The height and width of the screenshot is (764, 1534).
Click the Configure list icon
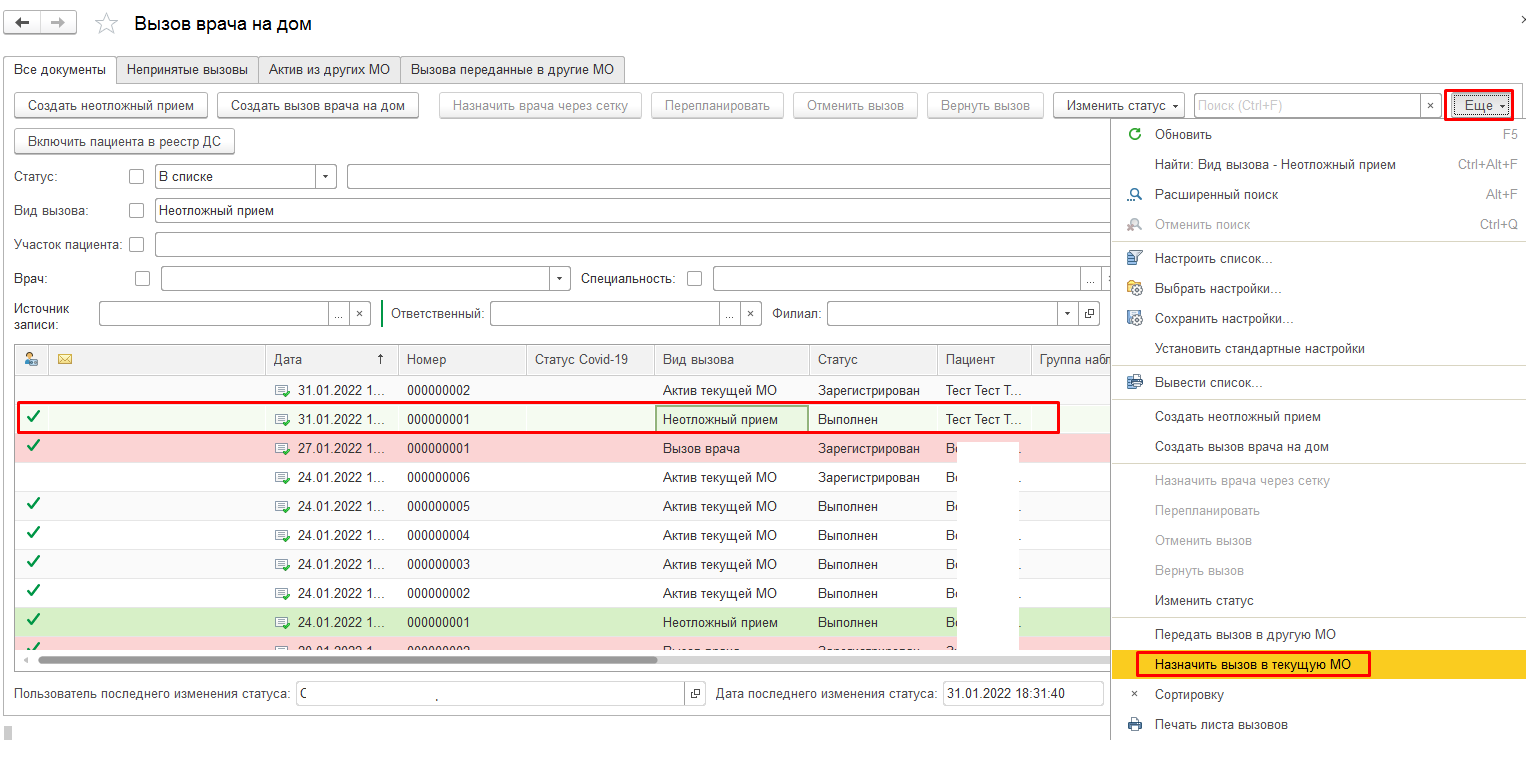point(1134,259)
